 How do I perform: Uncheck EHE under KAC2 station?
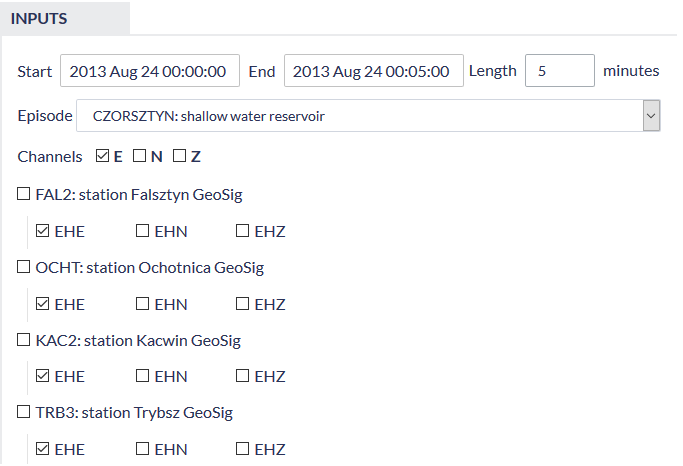point(42,375)
